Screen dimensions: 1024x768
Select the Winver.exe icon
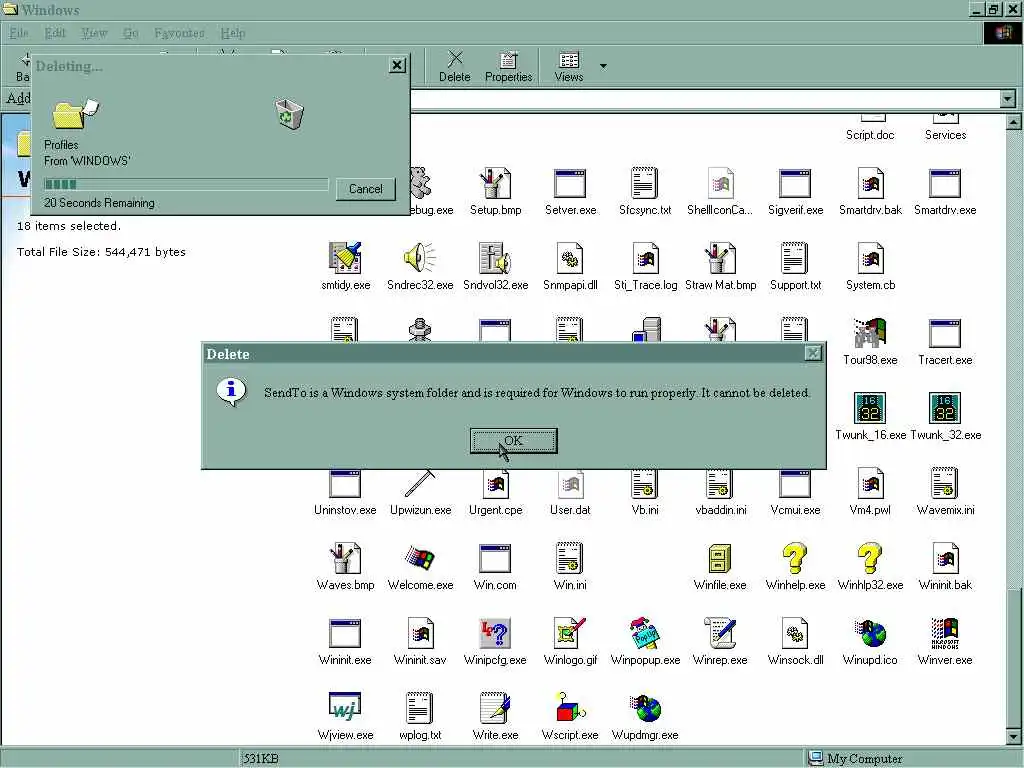[945, 633]
